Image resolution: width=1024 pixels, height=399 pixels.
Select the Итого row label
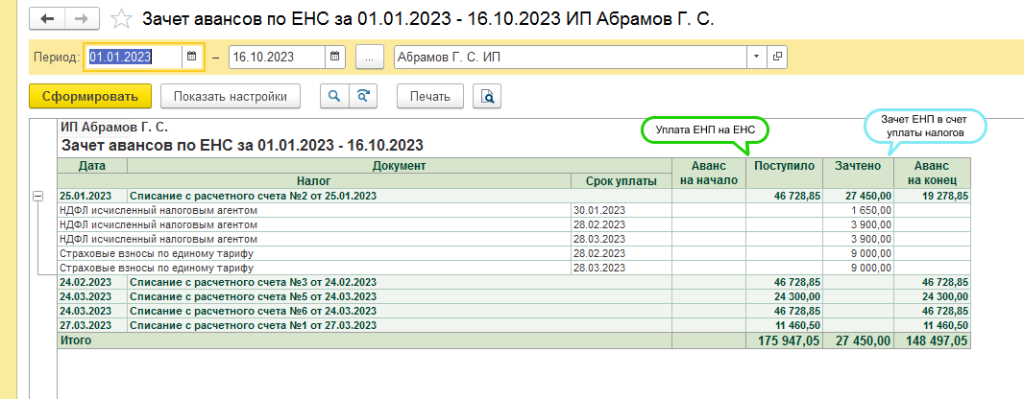coord(76,340)
